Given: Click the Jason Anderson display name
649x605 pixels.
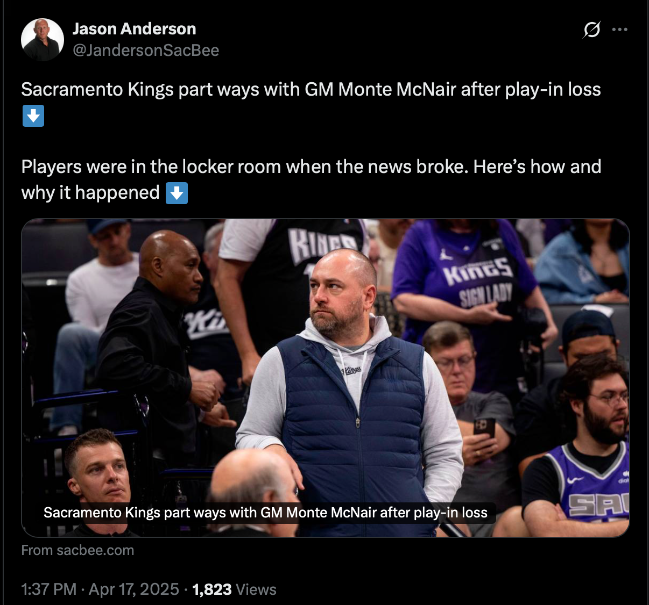Looking at the screenshot, I should [134, 29].
